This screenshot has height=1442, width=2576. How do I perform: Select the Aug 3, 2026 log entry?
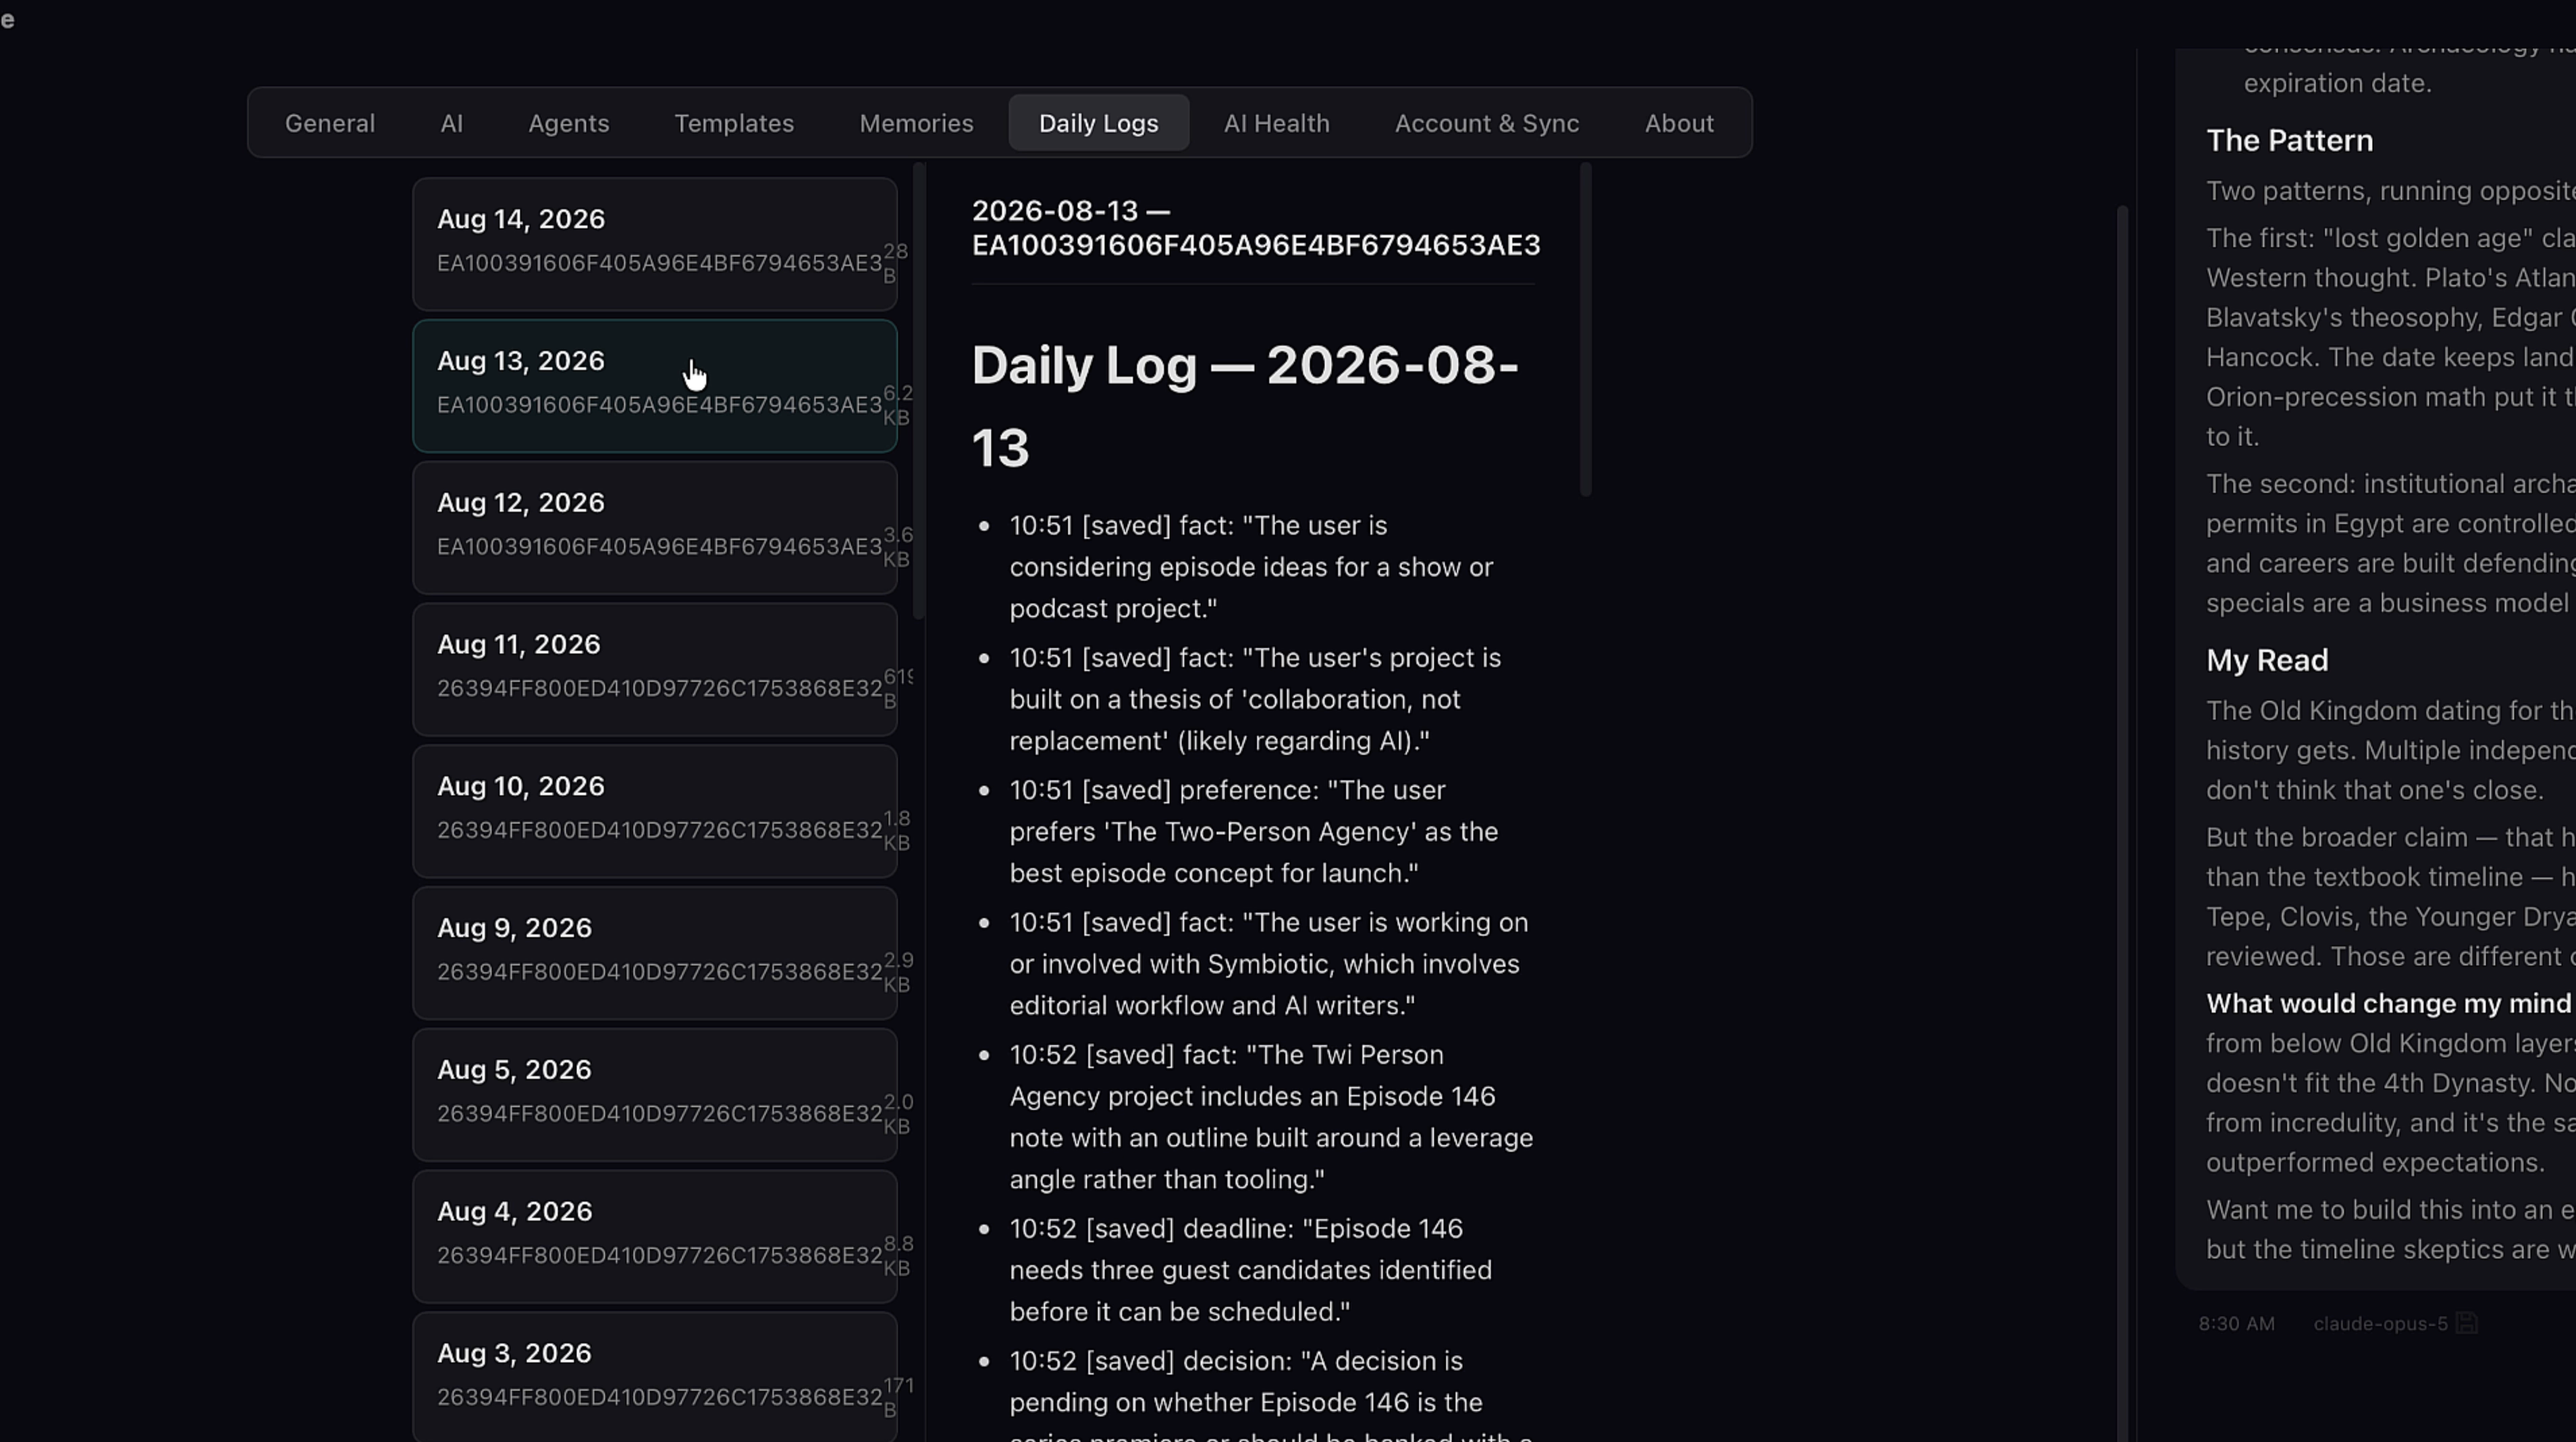[x=655, y=1378]
